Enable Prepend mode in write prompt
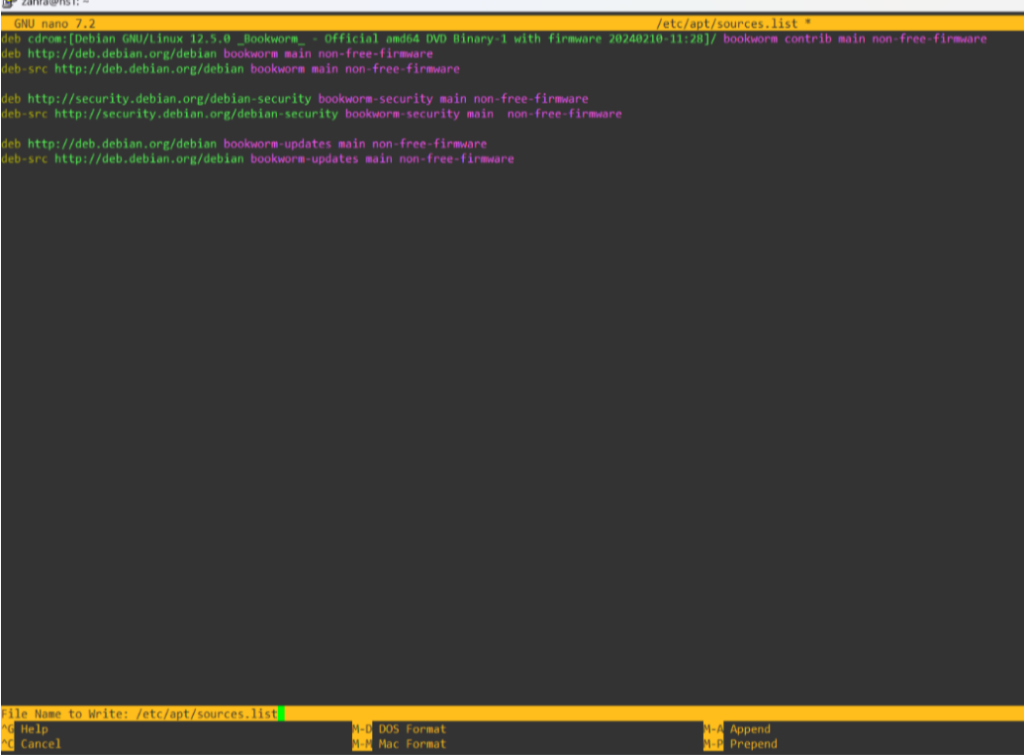 coord(752,744)
